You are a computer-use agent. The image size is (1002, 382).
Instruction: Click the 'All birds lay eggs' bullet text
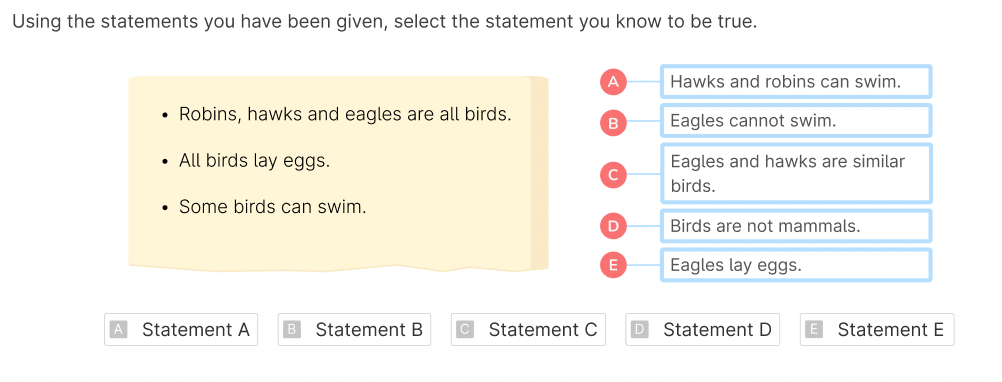[x=254, y=161]
